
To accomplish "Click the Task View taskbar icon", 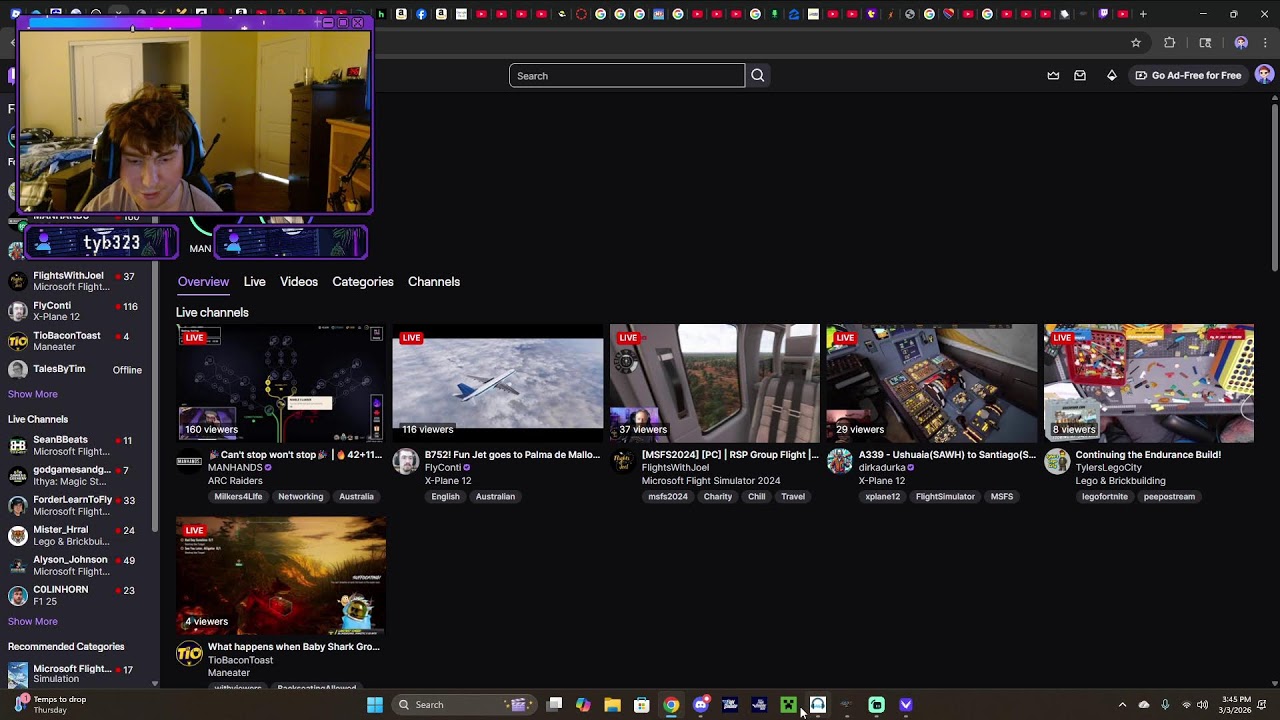I will click(555, 705).
